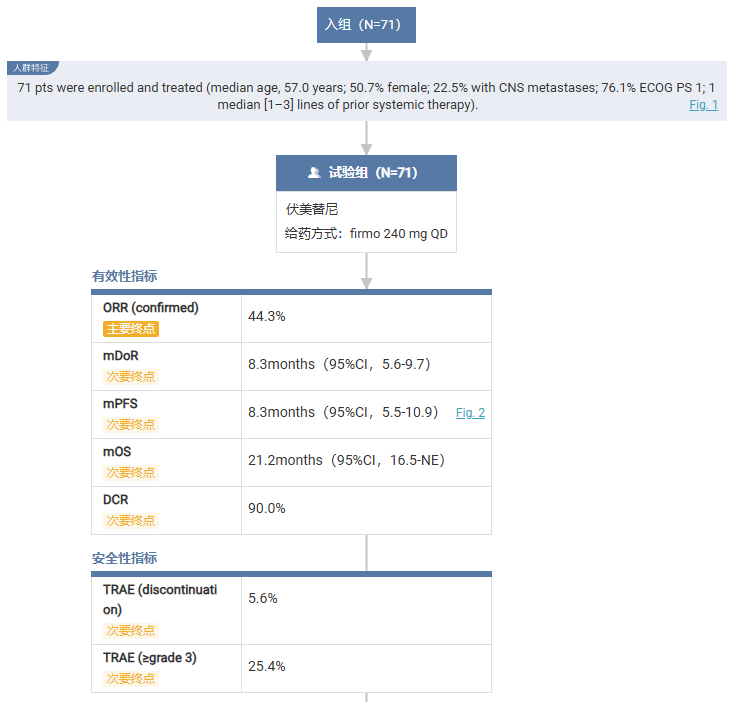Click the DCR label

115,500
